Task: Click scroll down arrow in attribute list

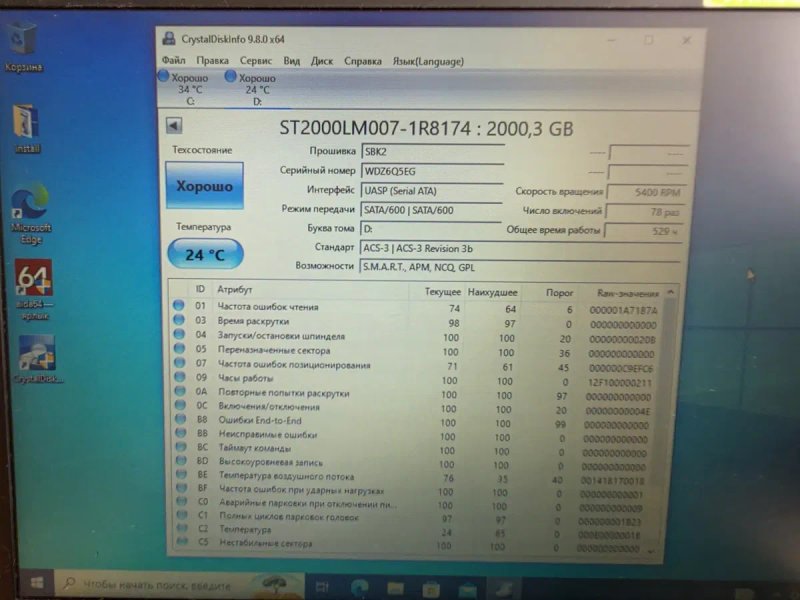Action: (651, 551)
